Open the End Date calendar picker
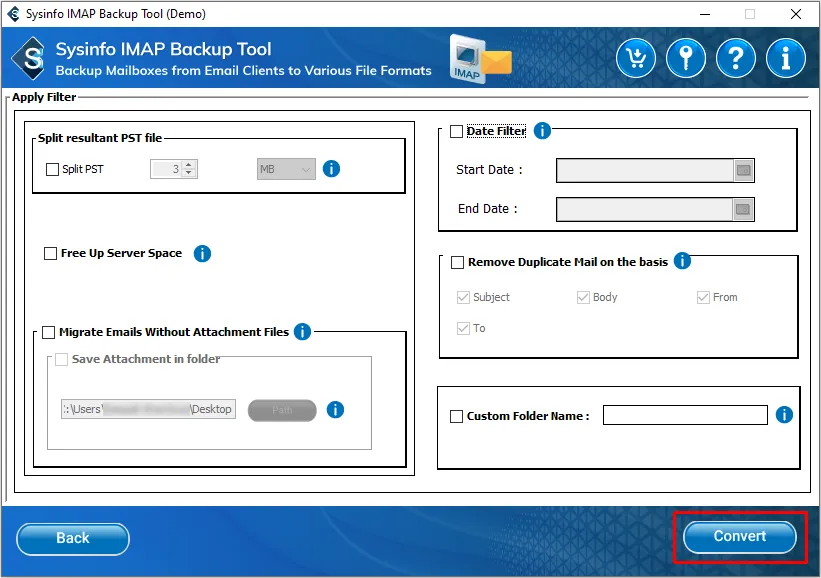This screenshot has height=578, width=821. pyautogui.click(x=743, y=210)
